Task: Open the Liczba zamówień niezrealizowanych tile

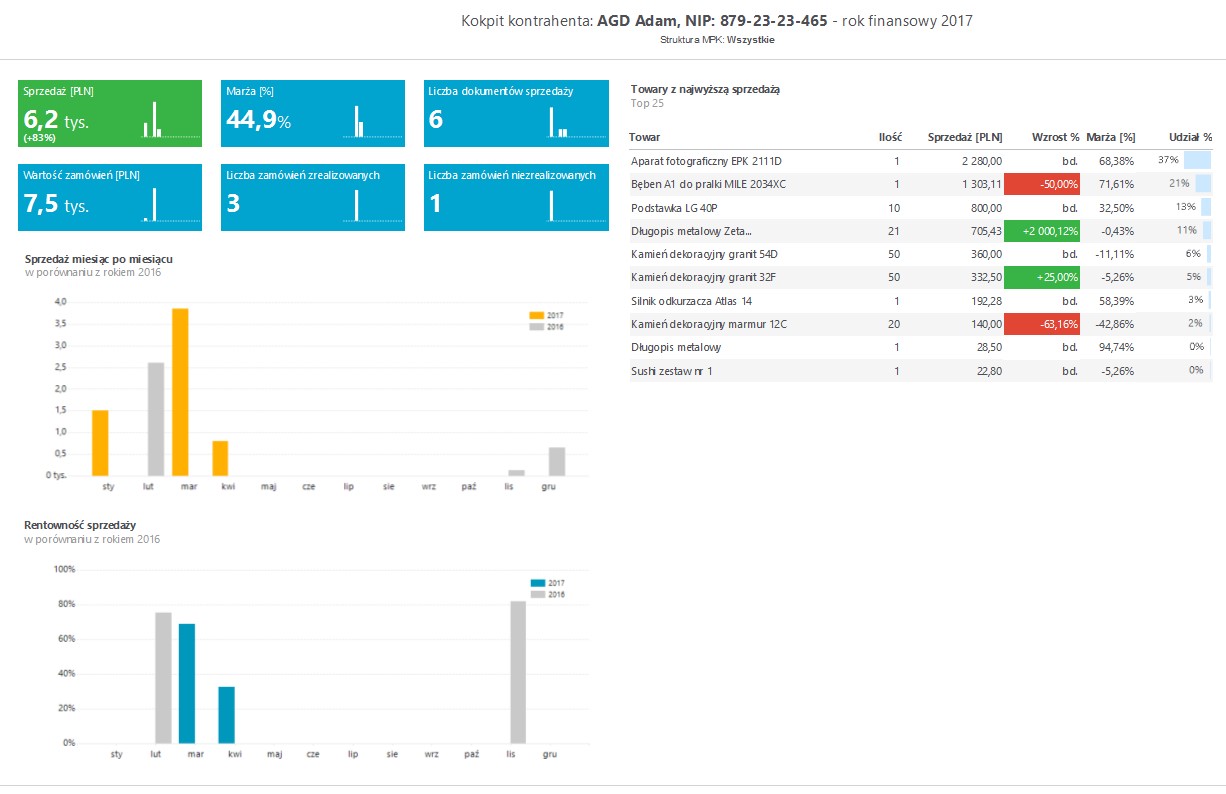Action: (x=515, y=197)
